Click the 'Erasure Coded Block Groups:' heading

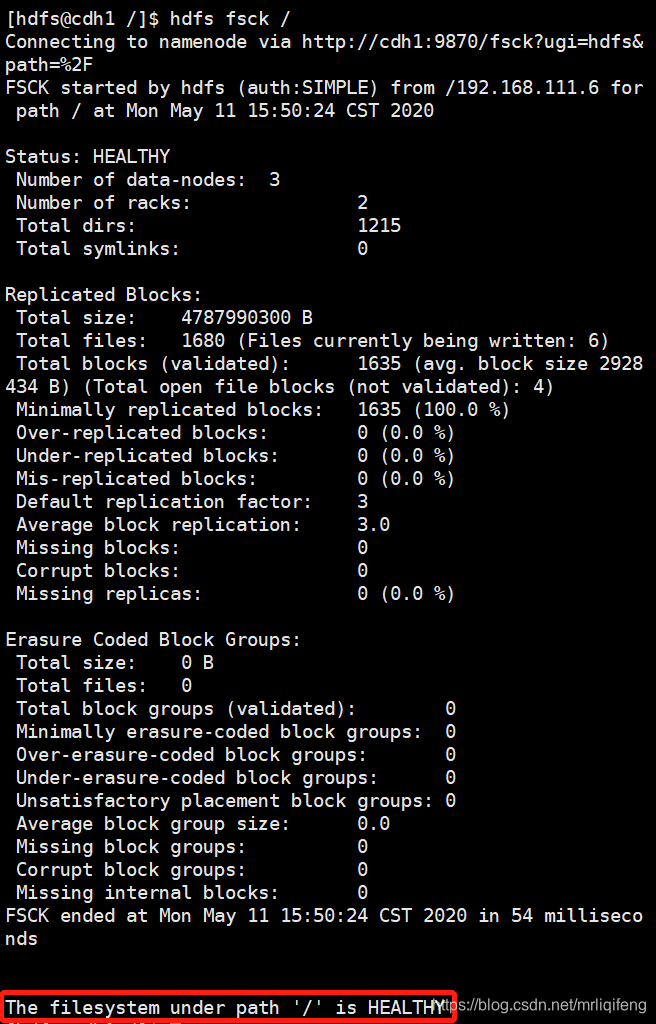(x=153, y=640)
